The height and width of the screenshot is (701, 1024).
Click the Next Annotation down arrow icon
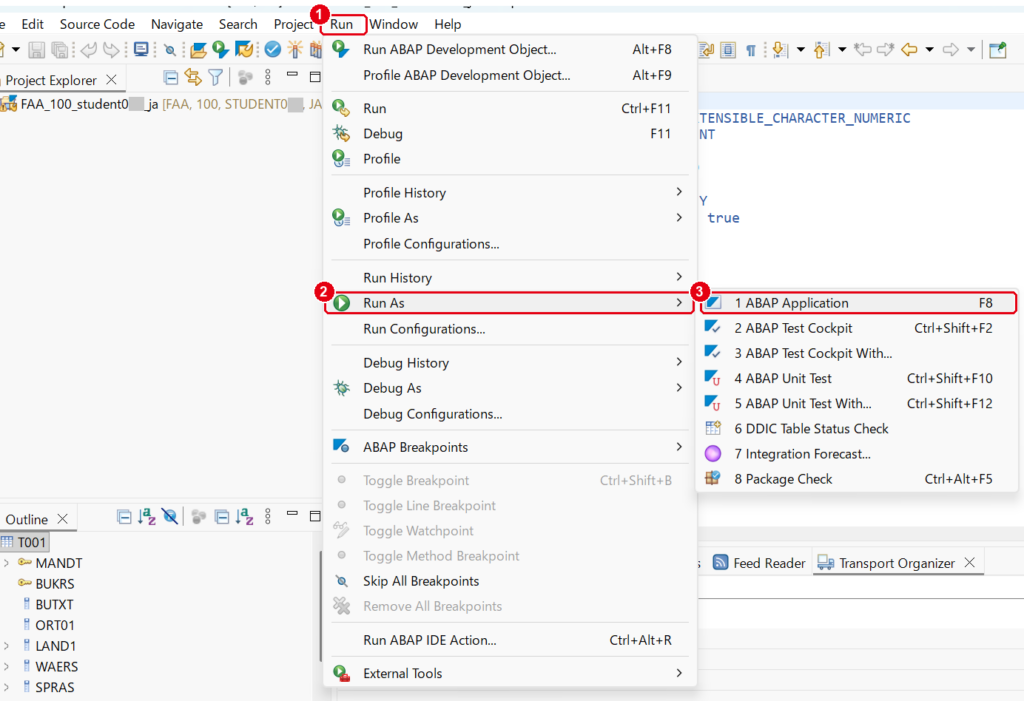[x=778, y=50]
